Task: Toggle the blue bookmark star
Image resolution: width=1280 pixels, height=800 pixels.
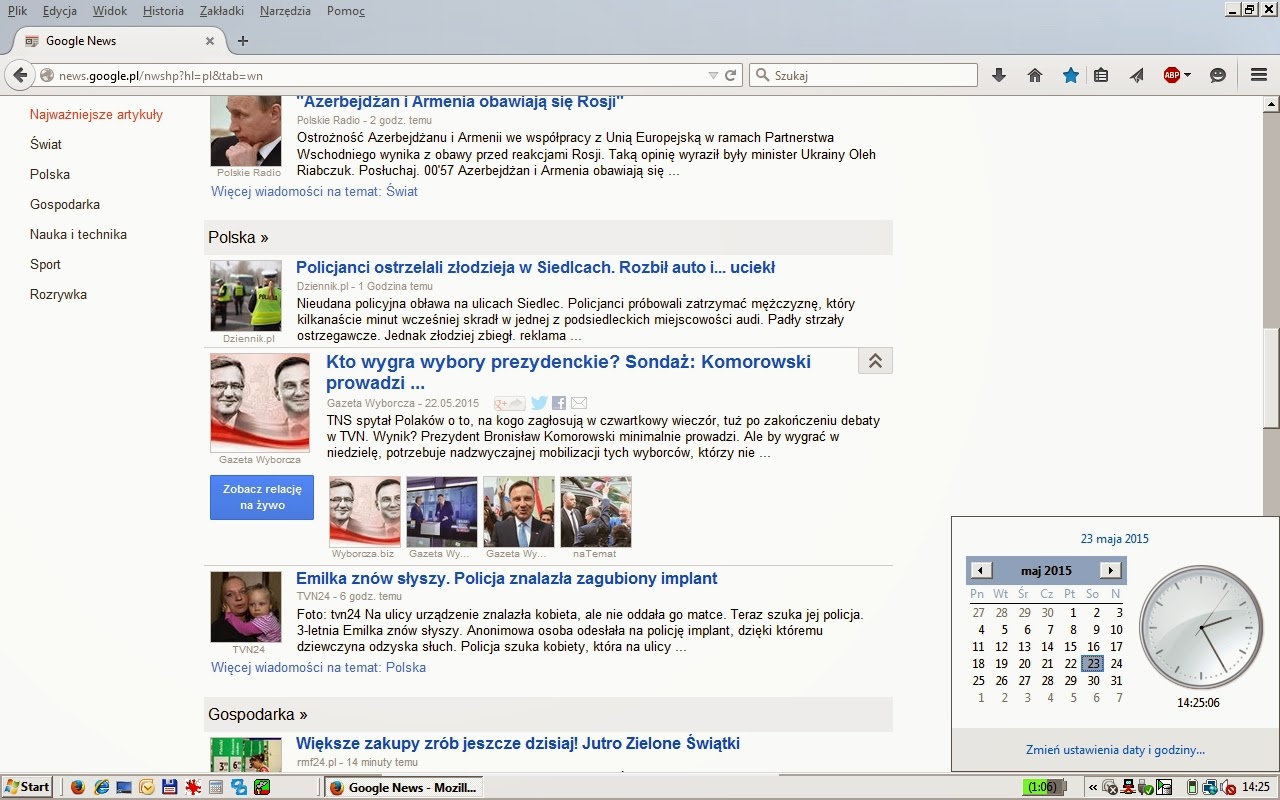Action: 1071,75
